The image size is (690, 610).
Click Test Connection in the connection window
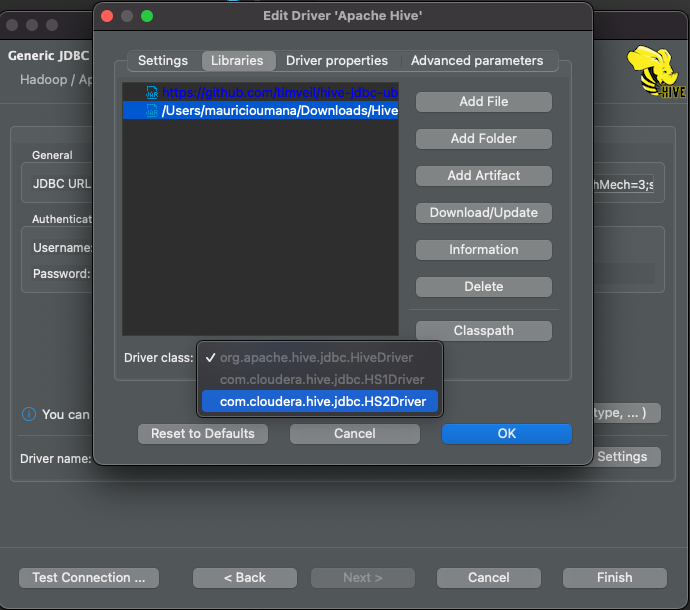pos(89,577)
